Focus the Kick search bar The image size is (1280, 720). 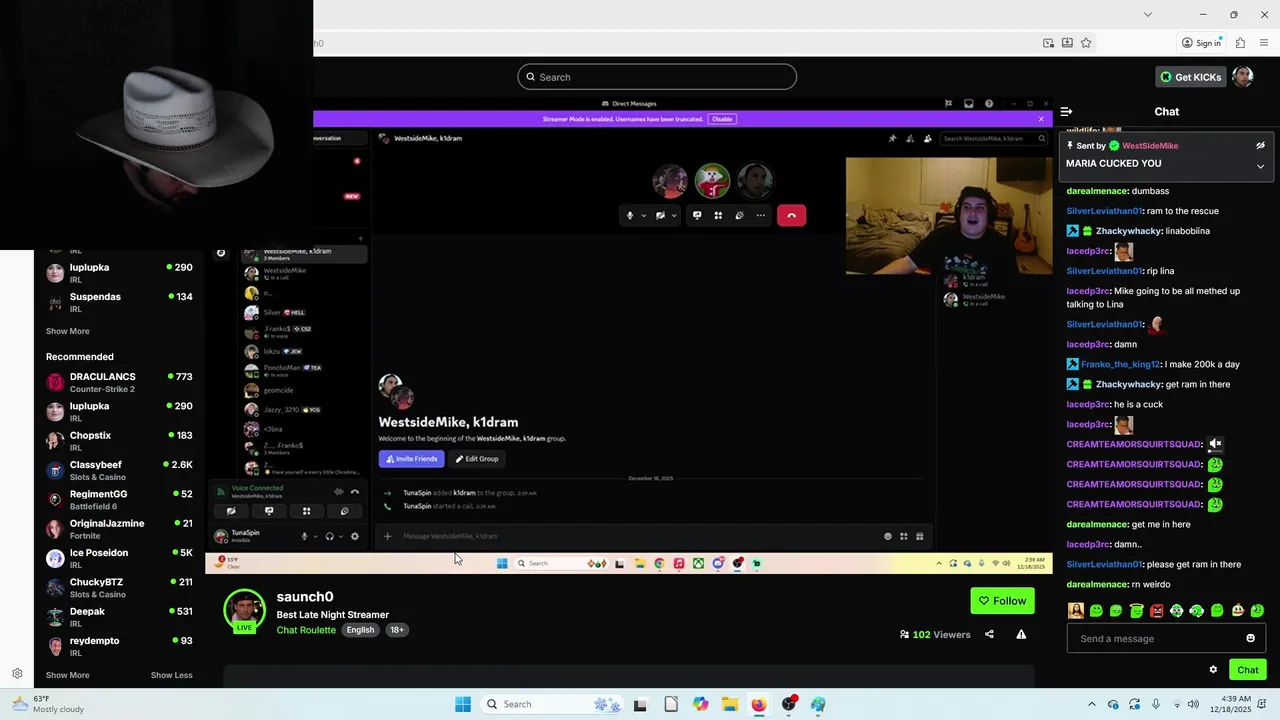click(x=657, y=77)
